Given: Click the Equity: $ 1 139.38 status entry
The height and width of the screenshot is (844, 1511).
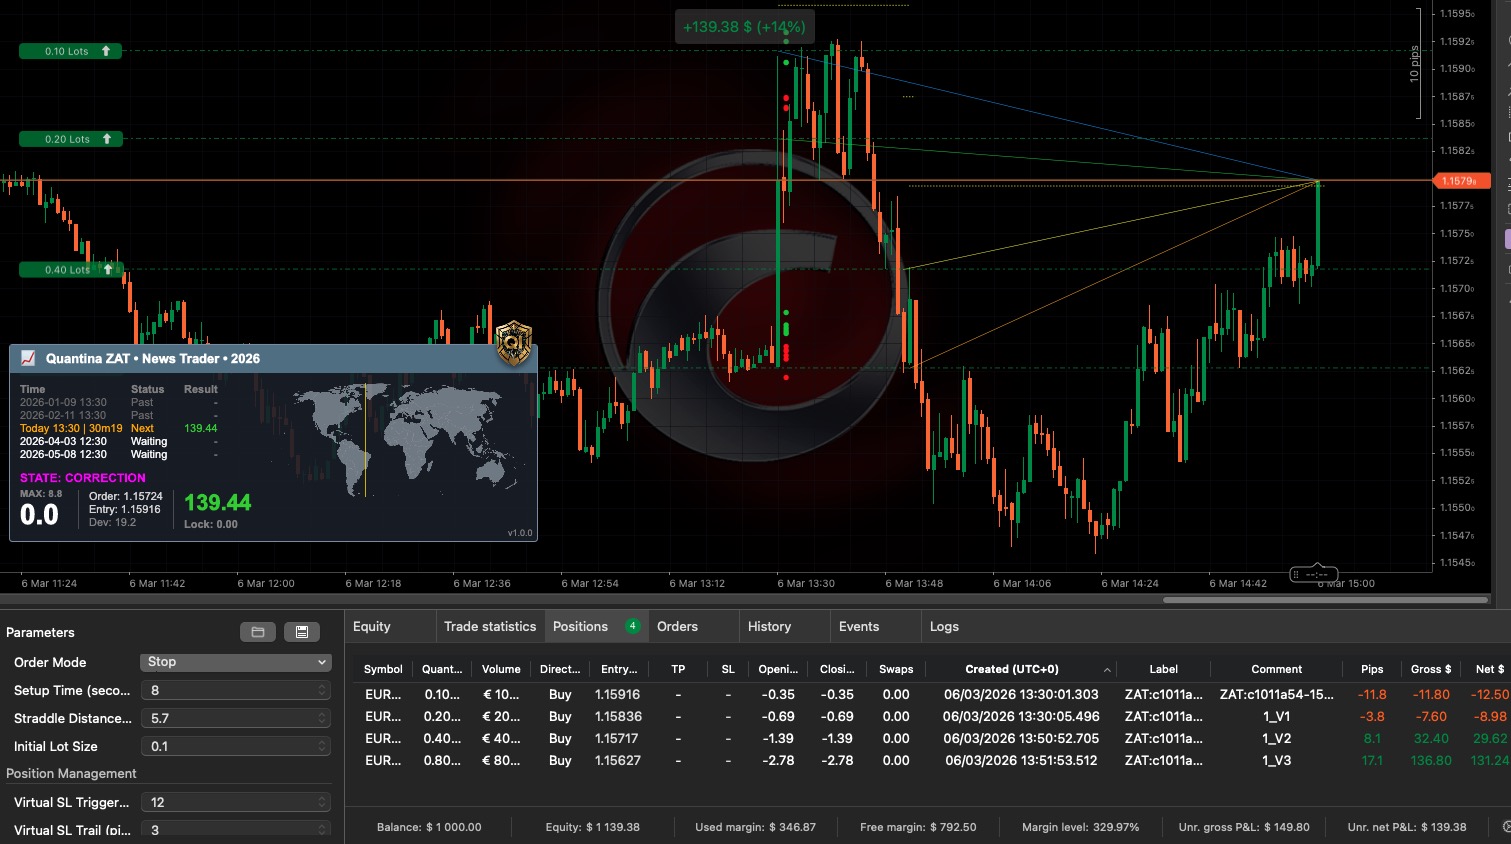Looking at the screenshot, I should (x=592, y=827).
